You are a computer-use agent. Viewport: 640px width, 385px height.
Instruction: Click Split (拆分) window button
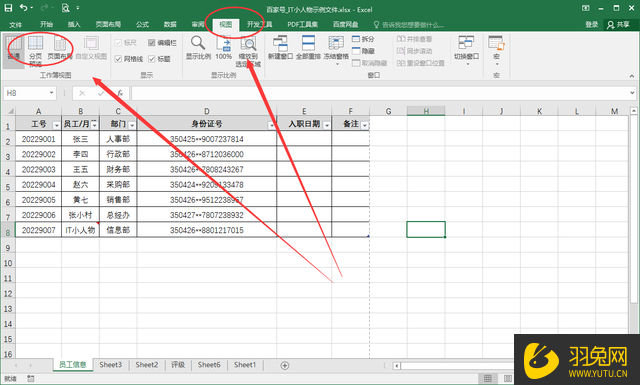[x=363, y=39]
